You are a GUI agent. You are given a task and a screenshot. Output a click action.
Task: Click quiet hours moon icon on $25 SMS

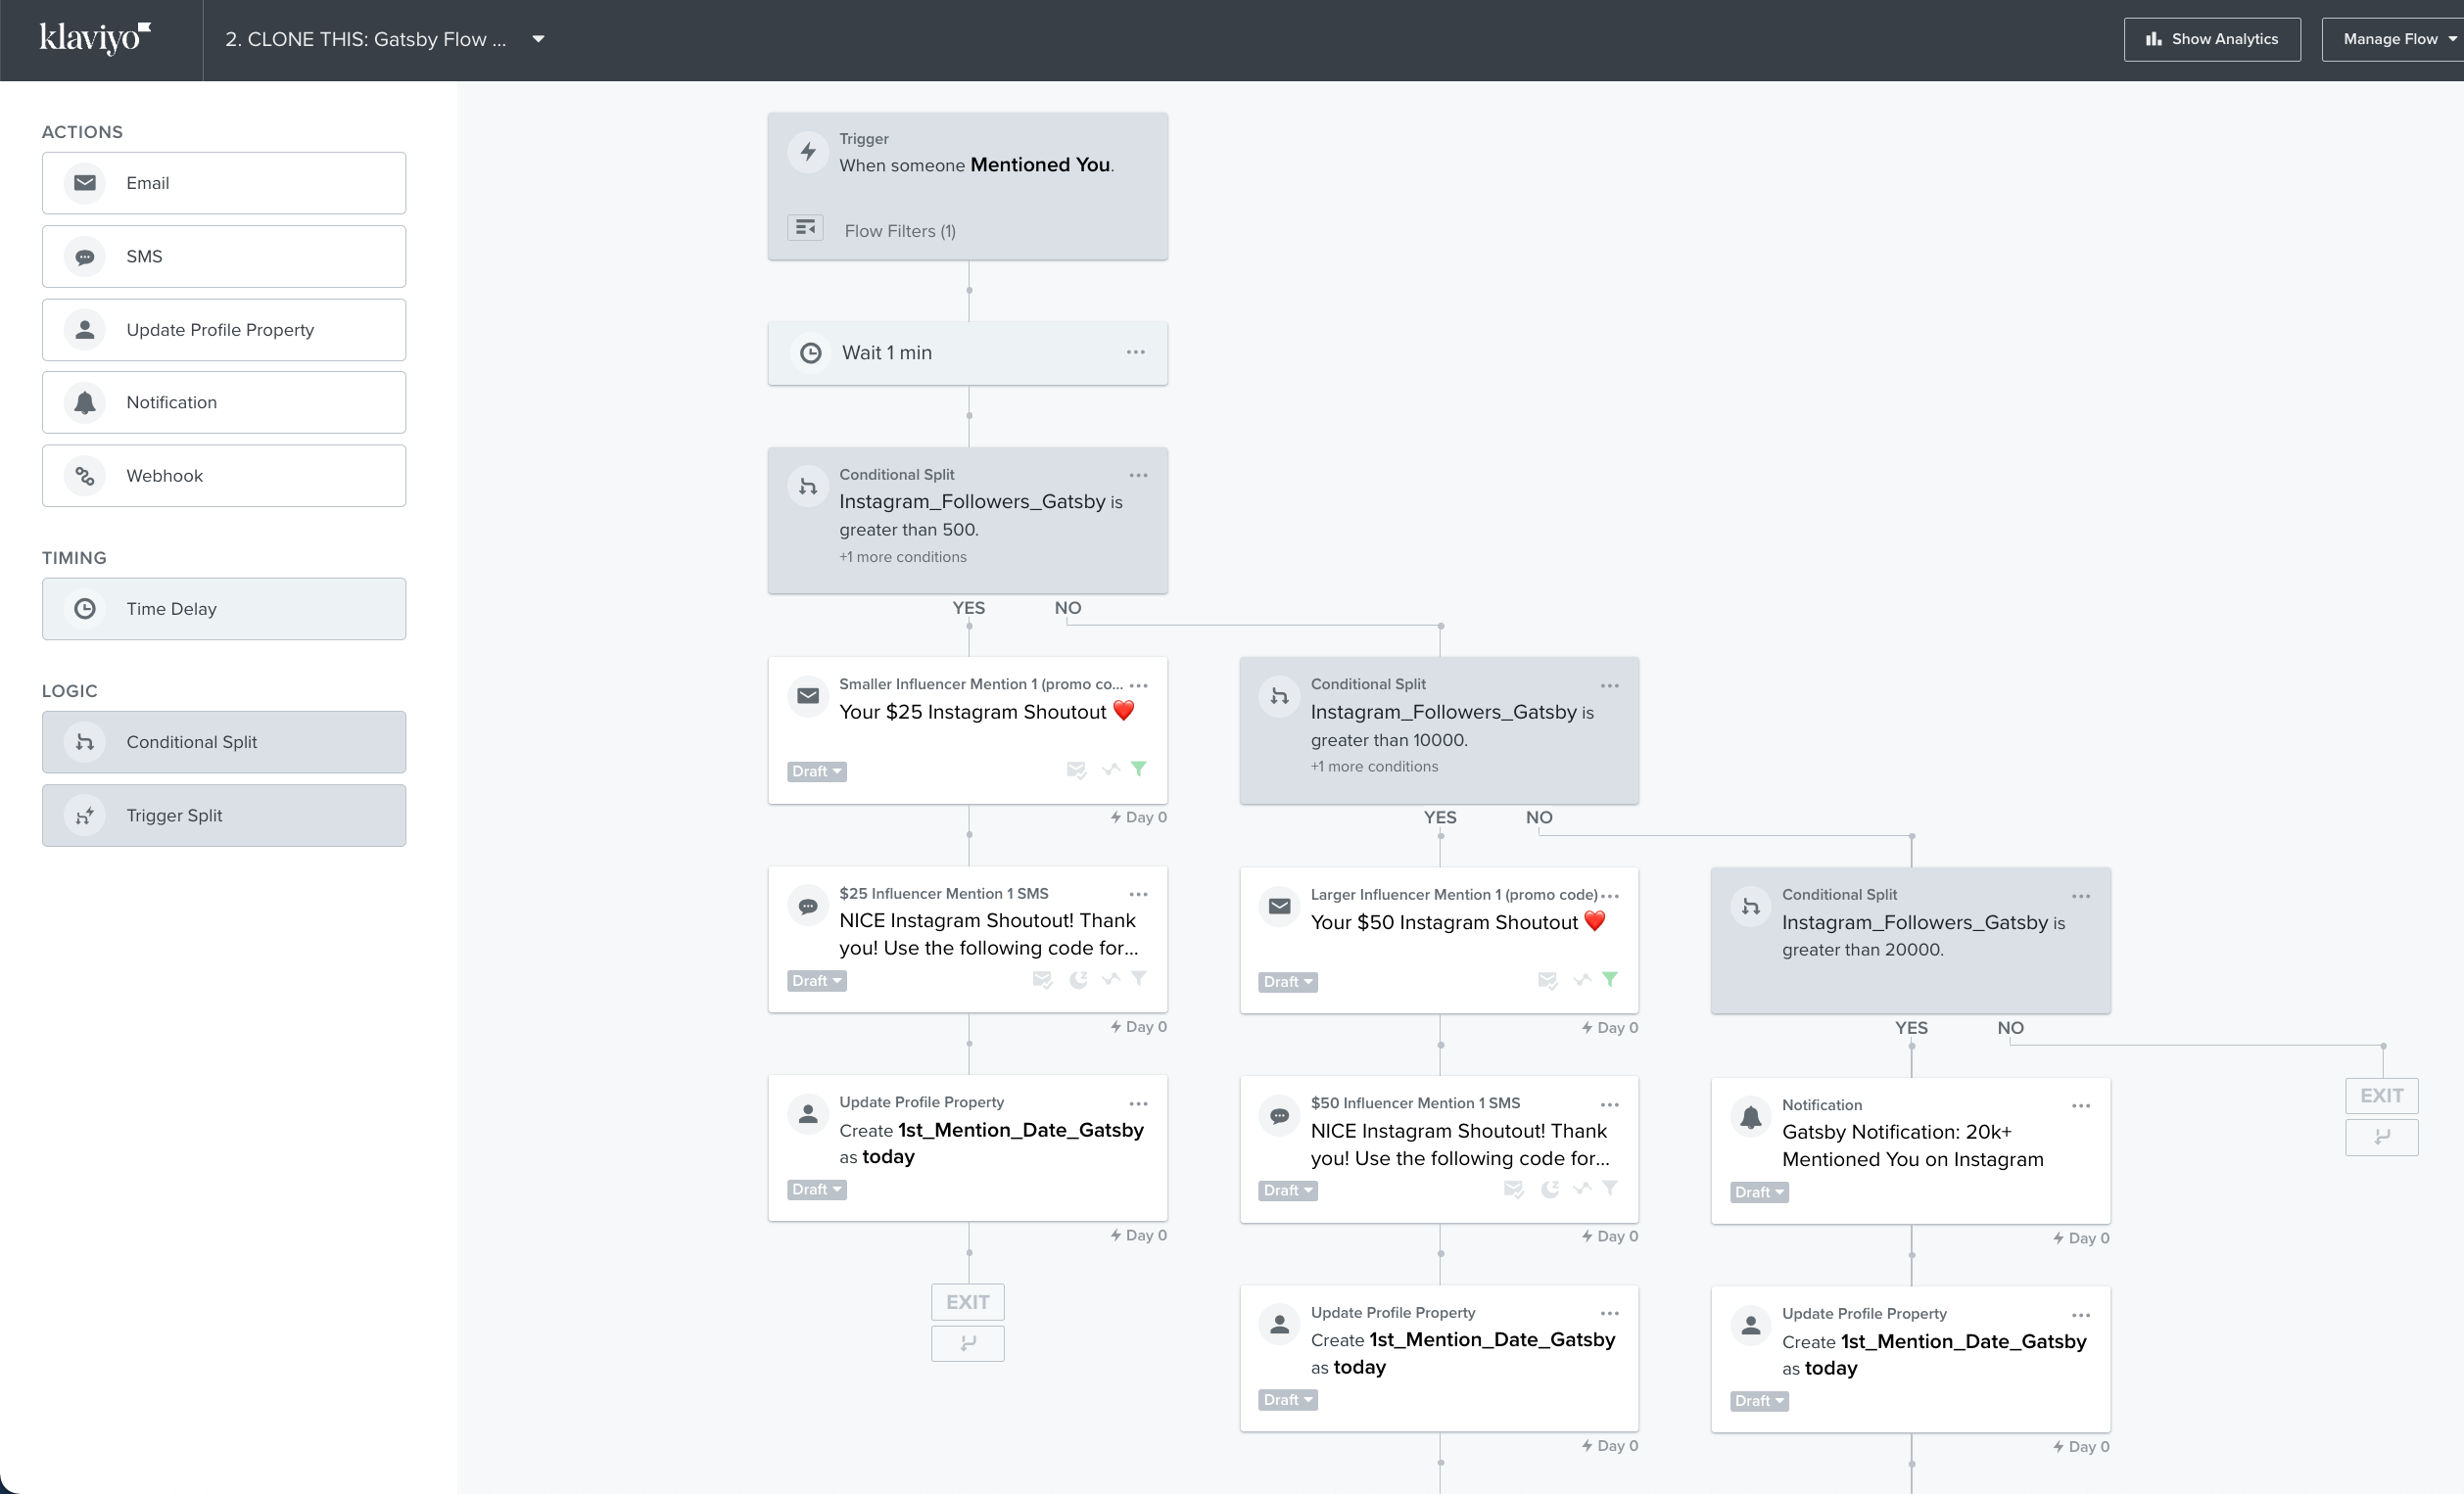[1078, 980]
